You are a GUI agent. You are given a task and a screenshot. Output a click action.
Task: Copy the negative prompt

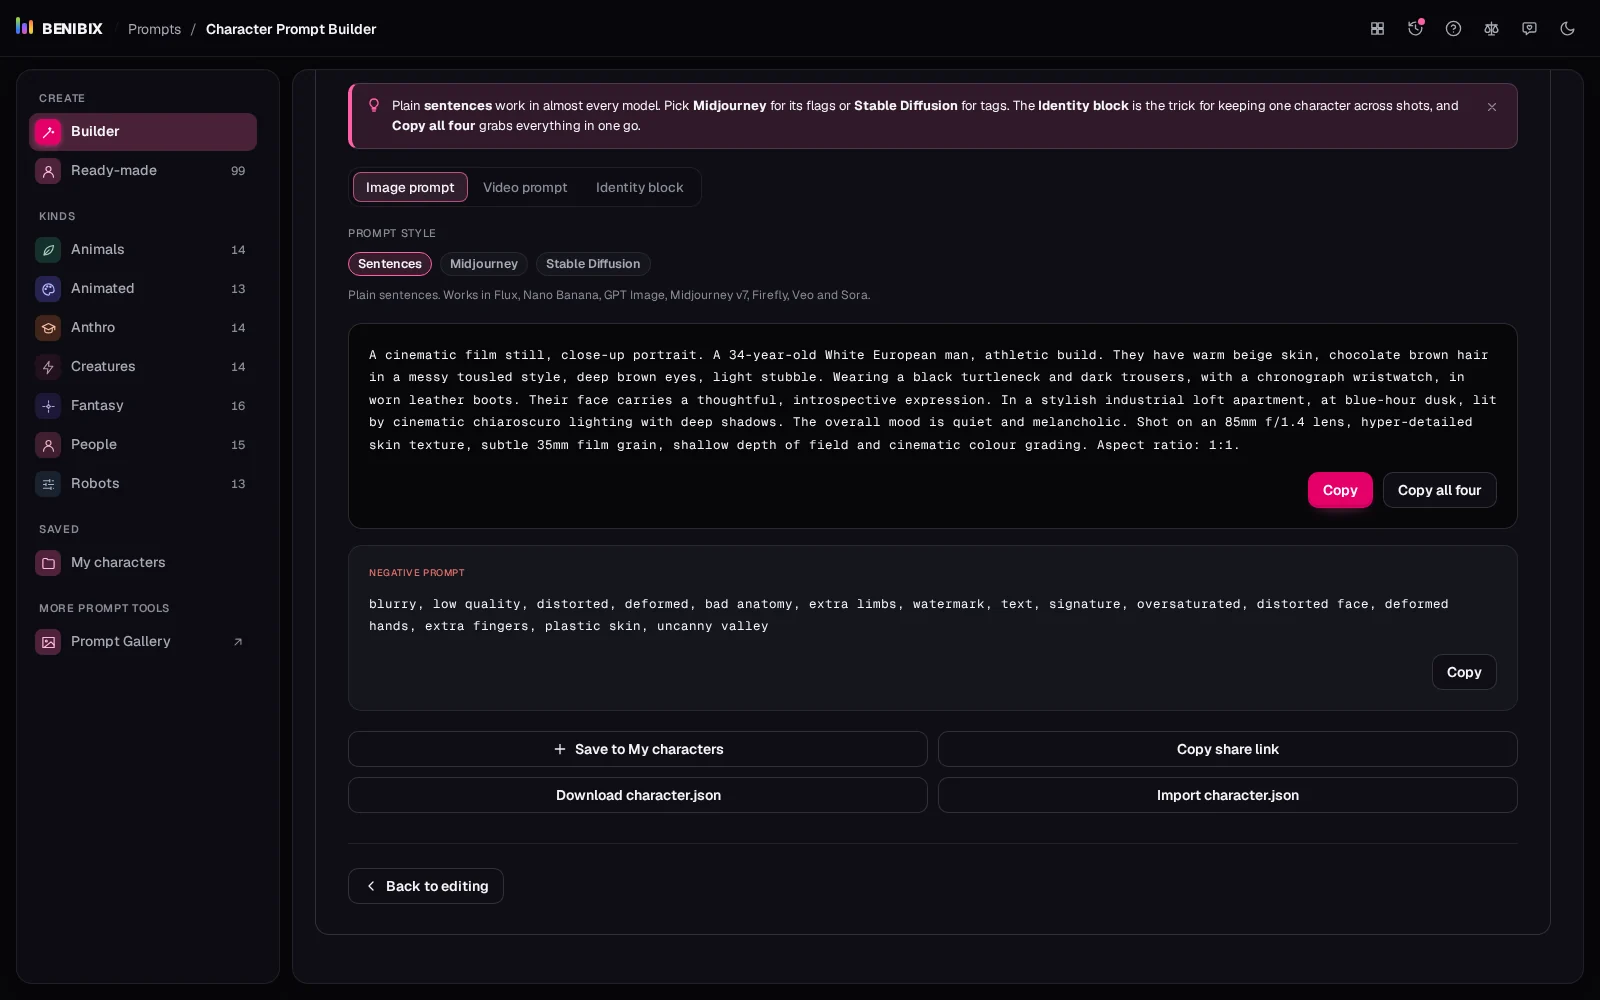(x=1464, y=672)
